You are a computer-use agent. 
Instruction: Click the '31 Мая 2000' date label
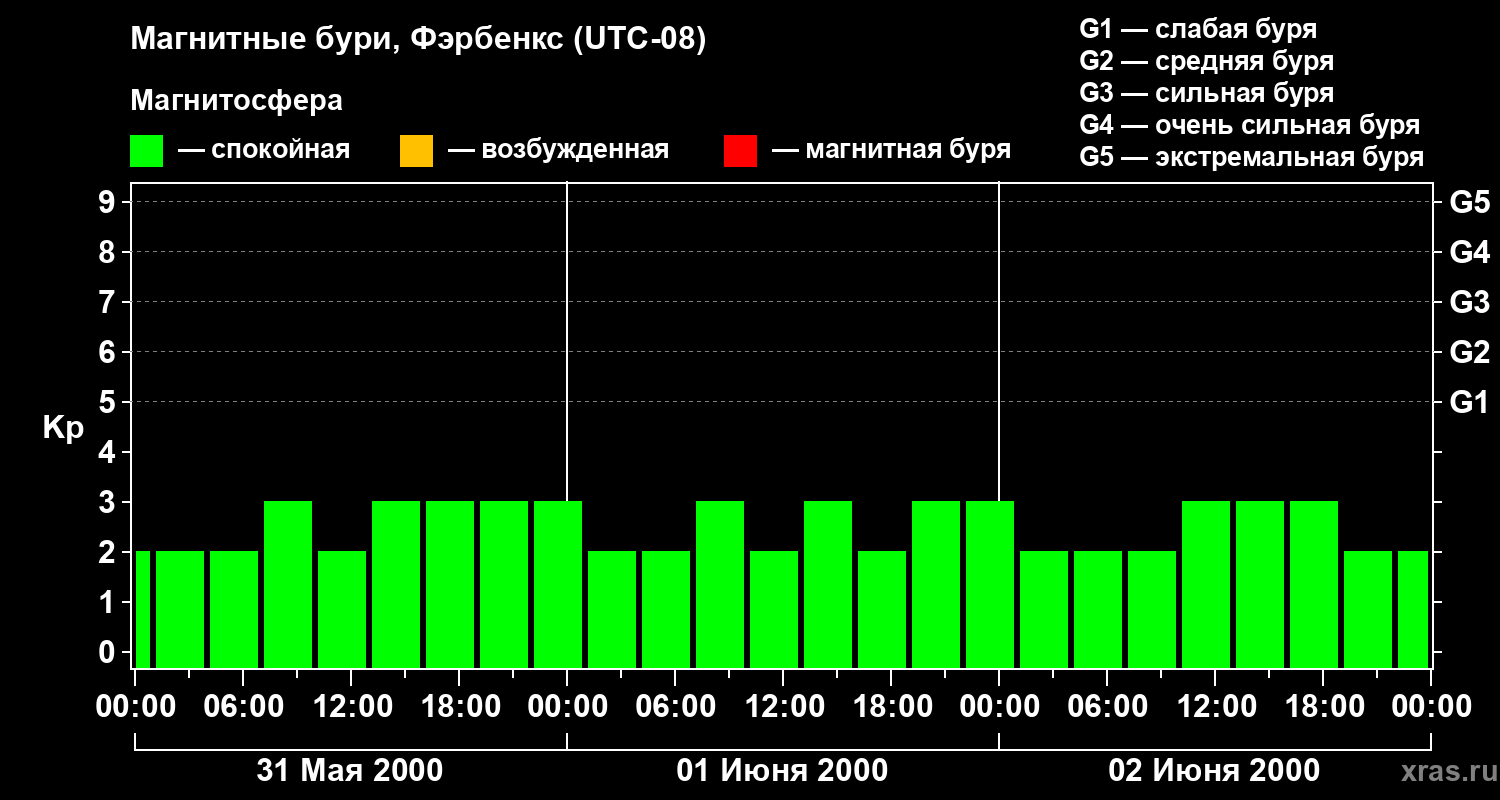350,771
